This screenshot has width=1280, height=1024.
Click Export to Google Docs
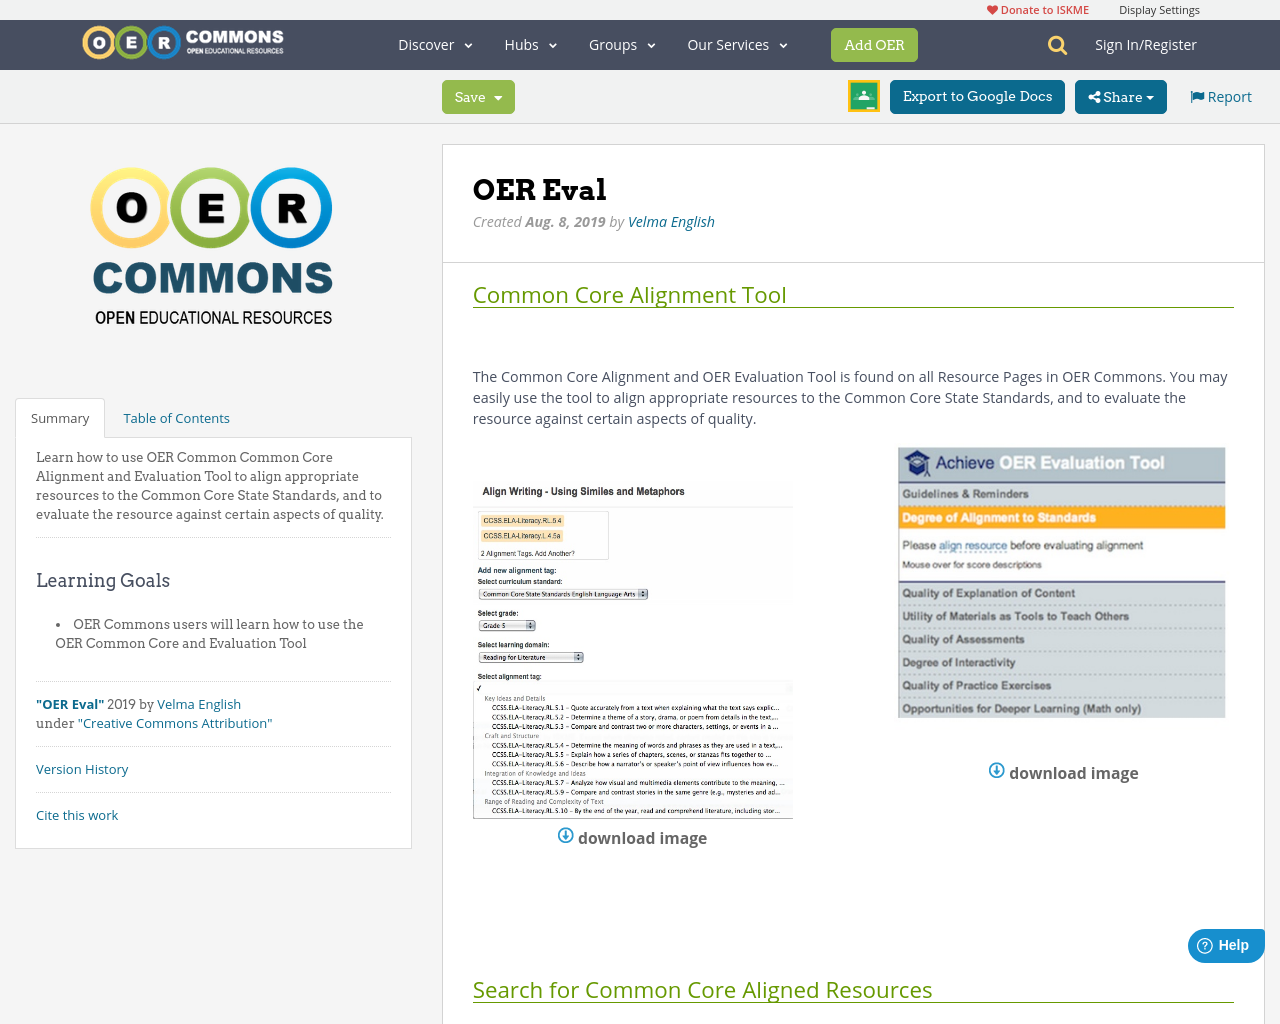pos(977,96)
